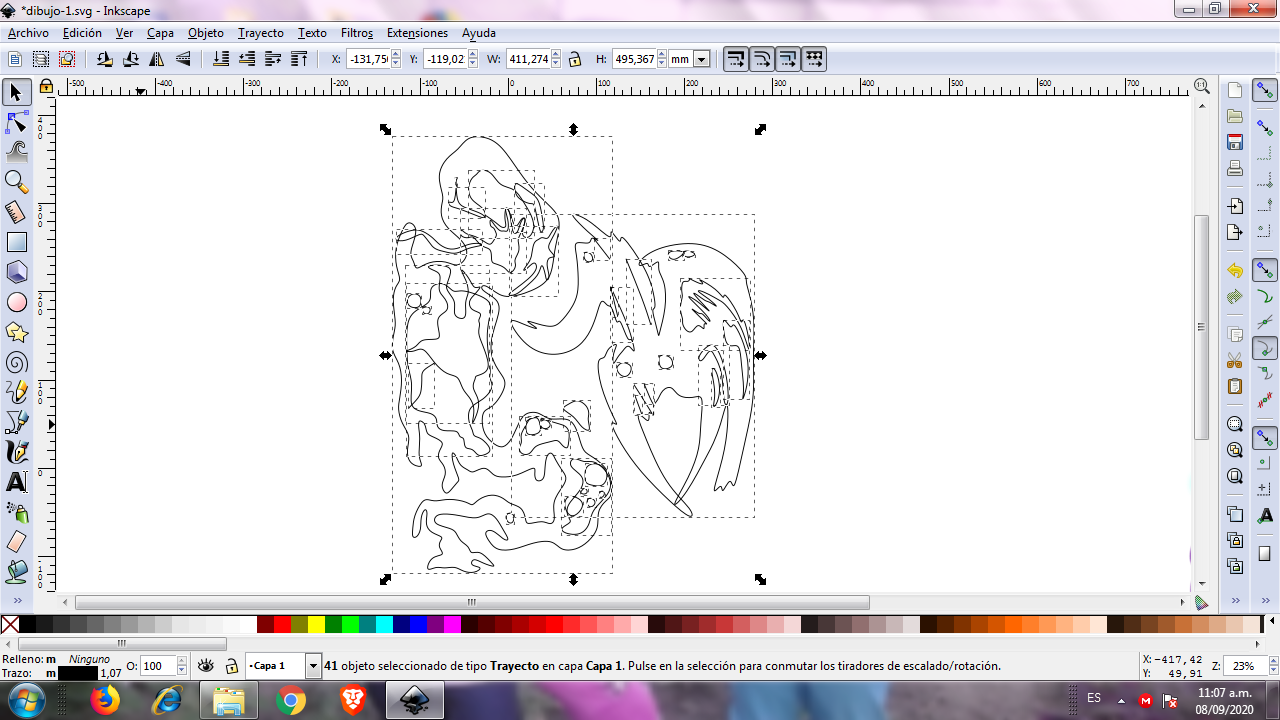Select the Bezier pen tool
The height and width of the screenshot is (720, 1280).
(16, 422)
